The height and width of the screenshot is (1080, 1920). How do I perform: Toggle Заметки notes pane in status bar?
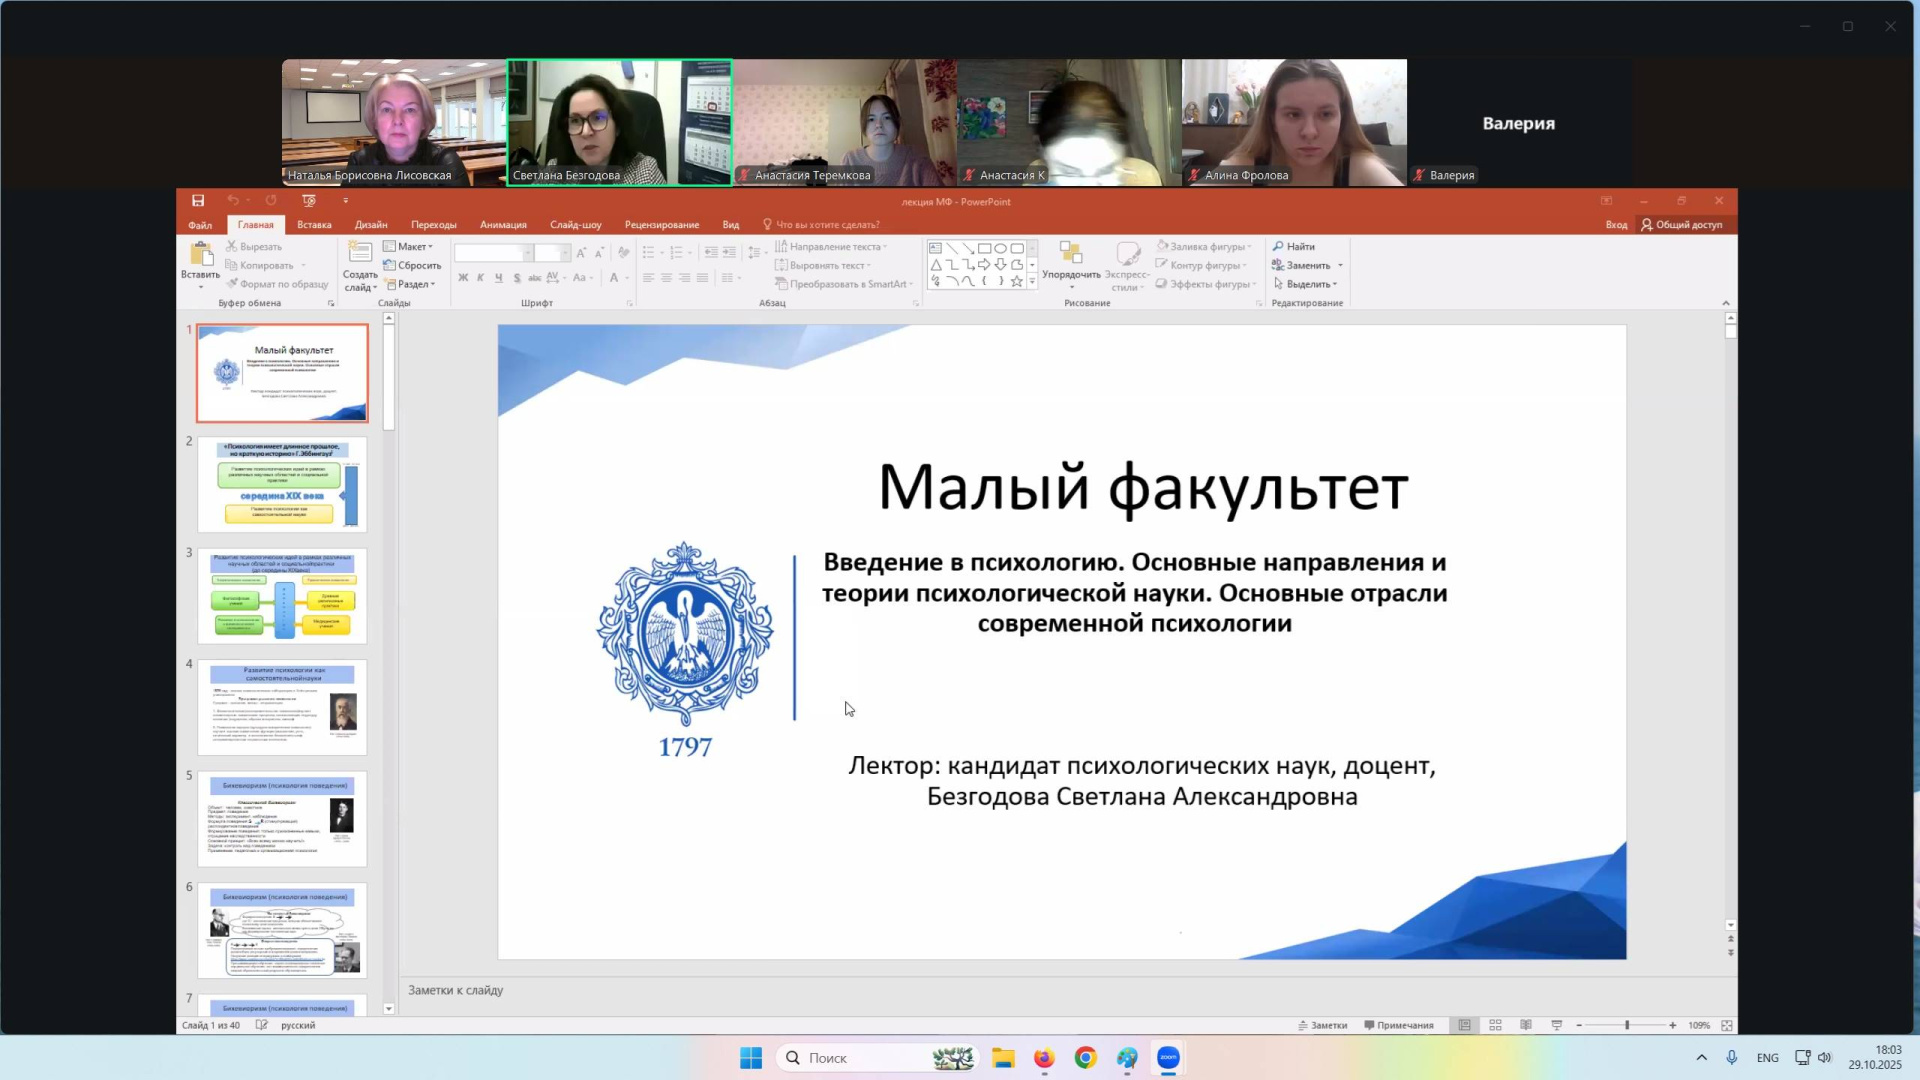click(1322, 1026)
